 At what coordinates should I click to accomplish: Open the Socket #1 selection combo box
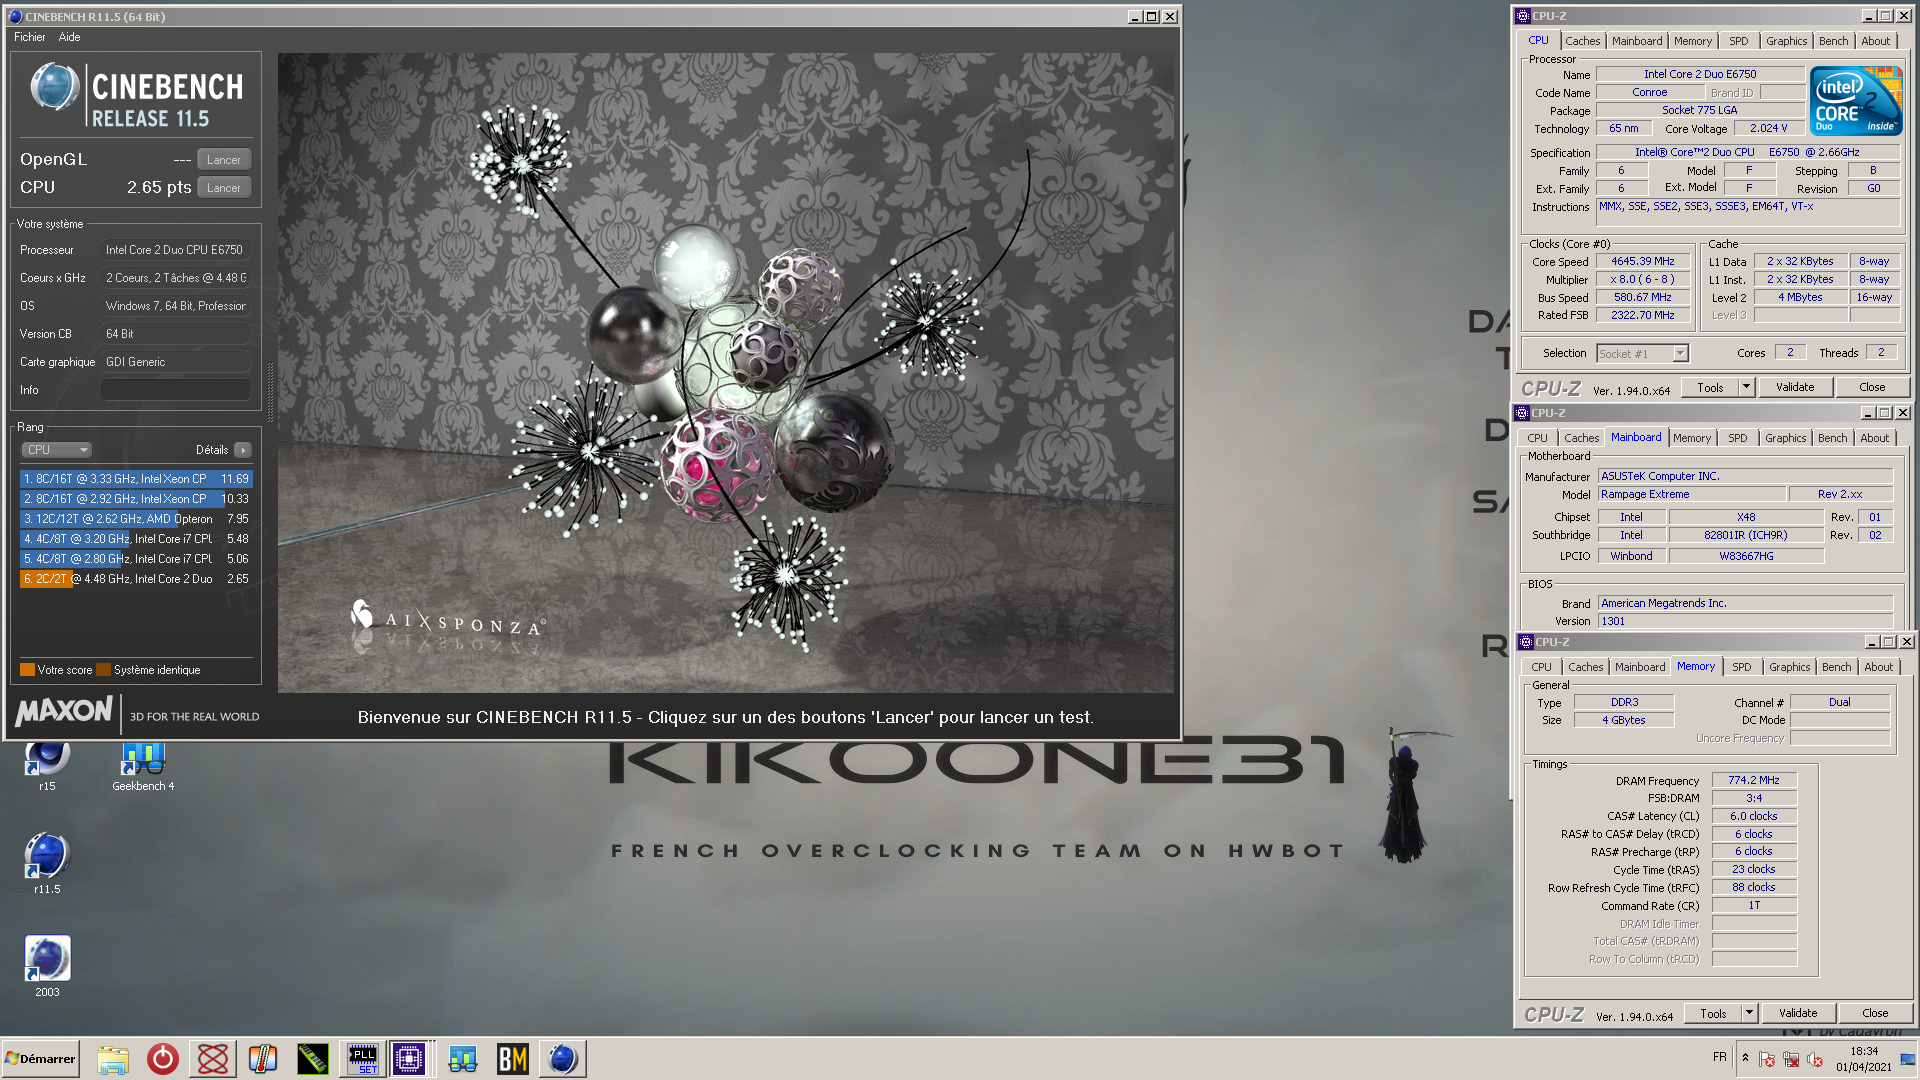(1642, 353)
